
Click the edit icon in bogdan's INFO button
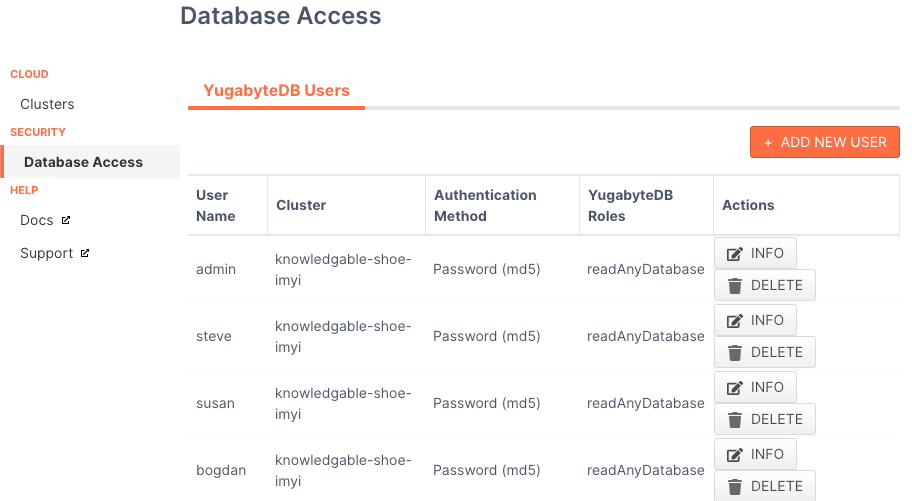click(735, 454)
